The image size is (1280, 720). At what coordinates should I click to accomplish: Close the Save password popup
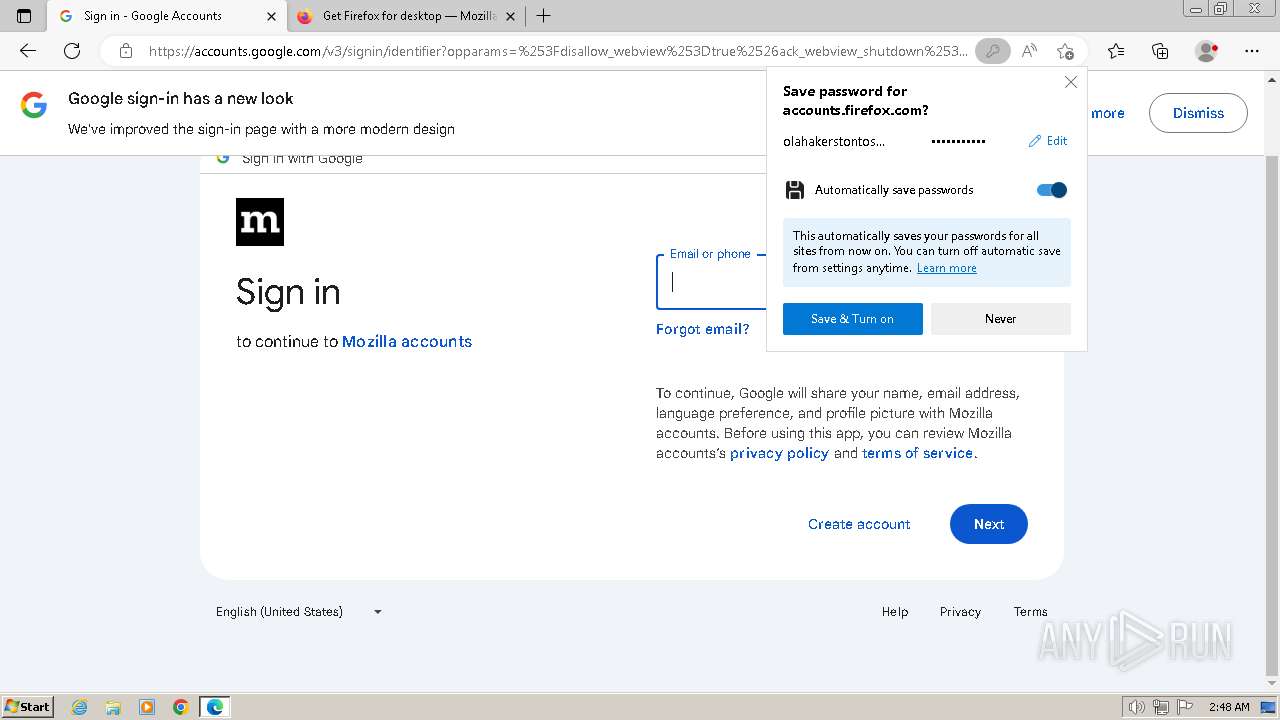click(1071, 82)
